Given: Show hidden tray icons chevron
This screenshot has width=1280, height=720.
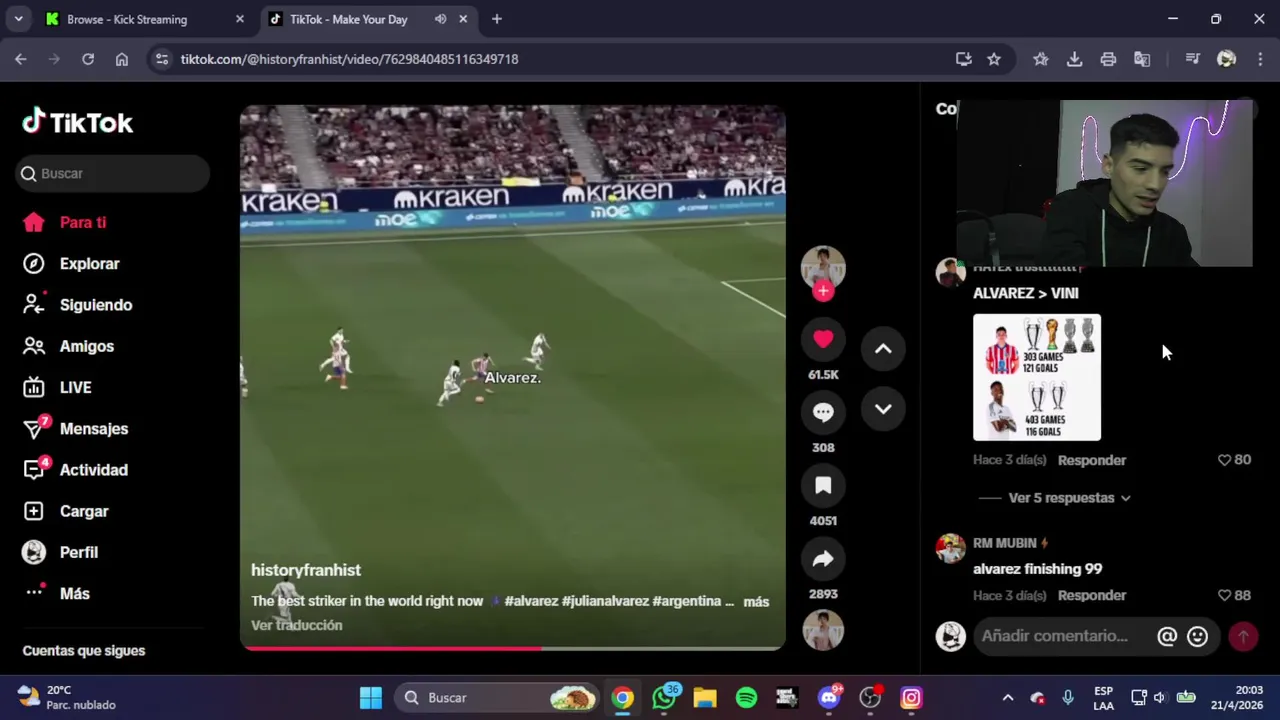Looking at the screenshot, I should (1008, 698).
